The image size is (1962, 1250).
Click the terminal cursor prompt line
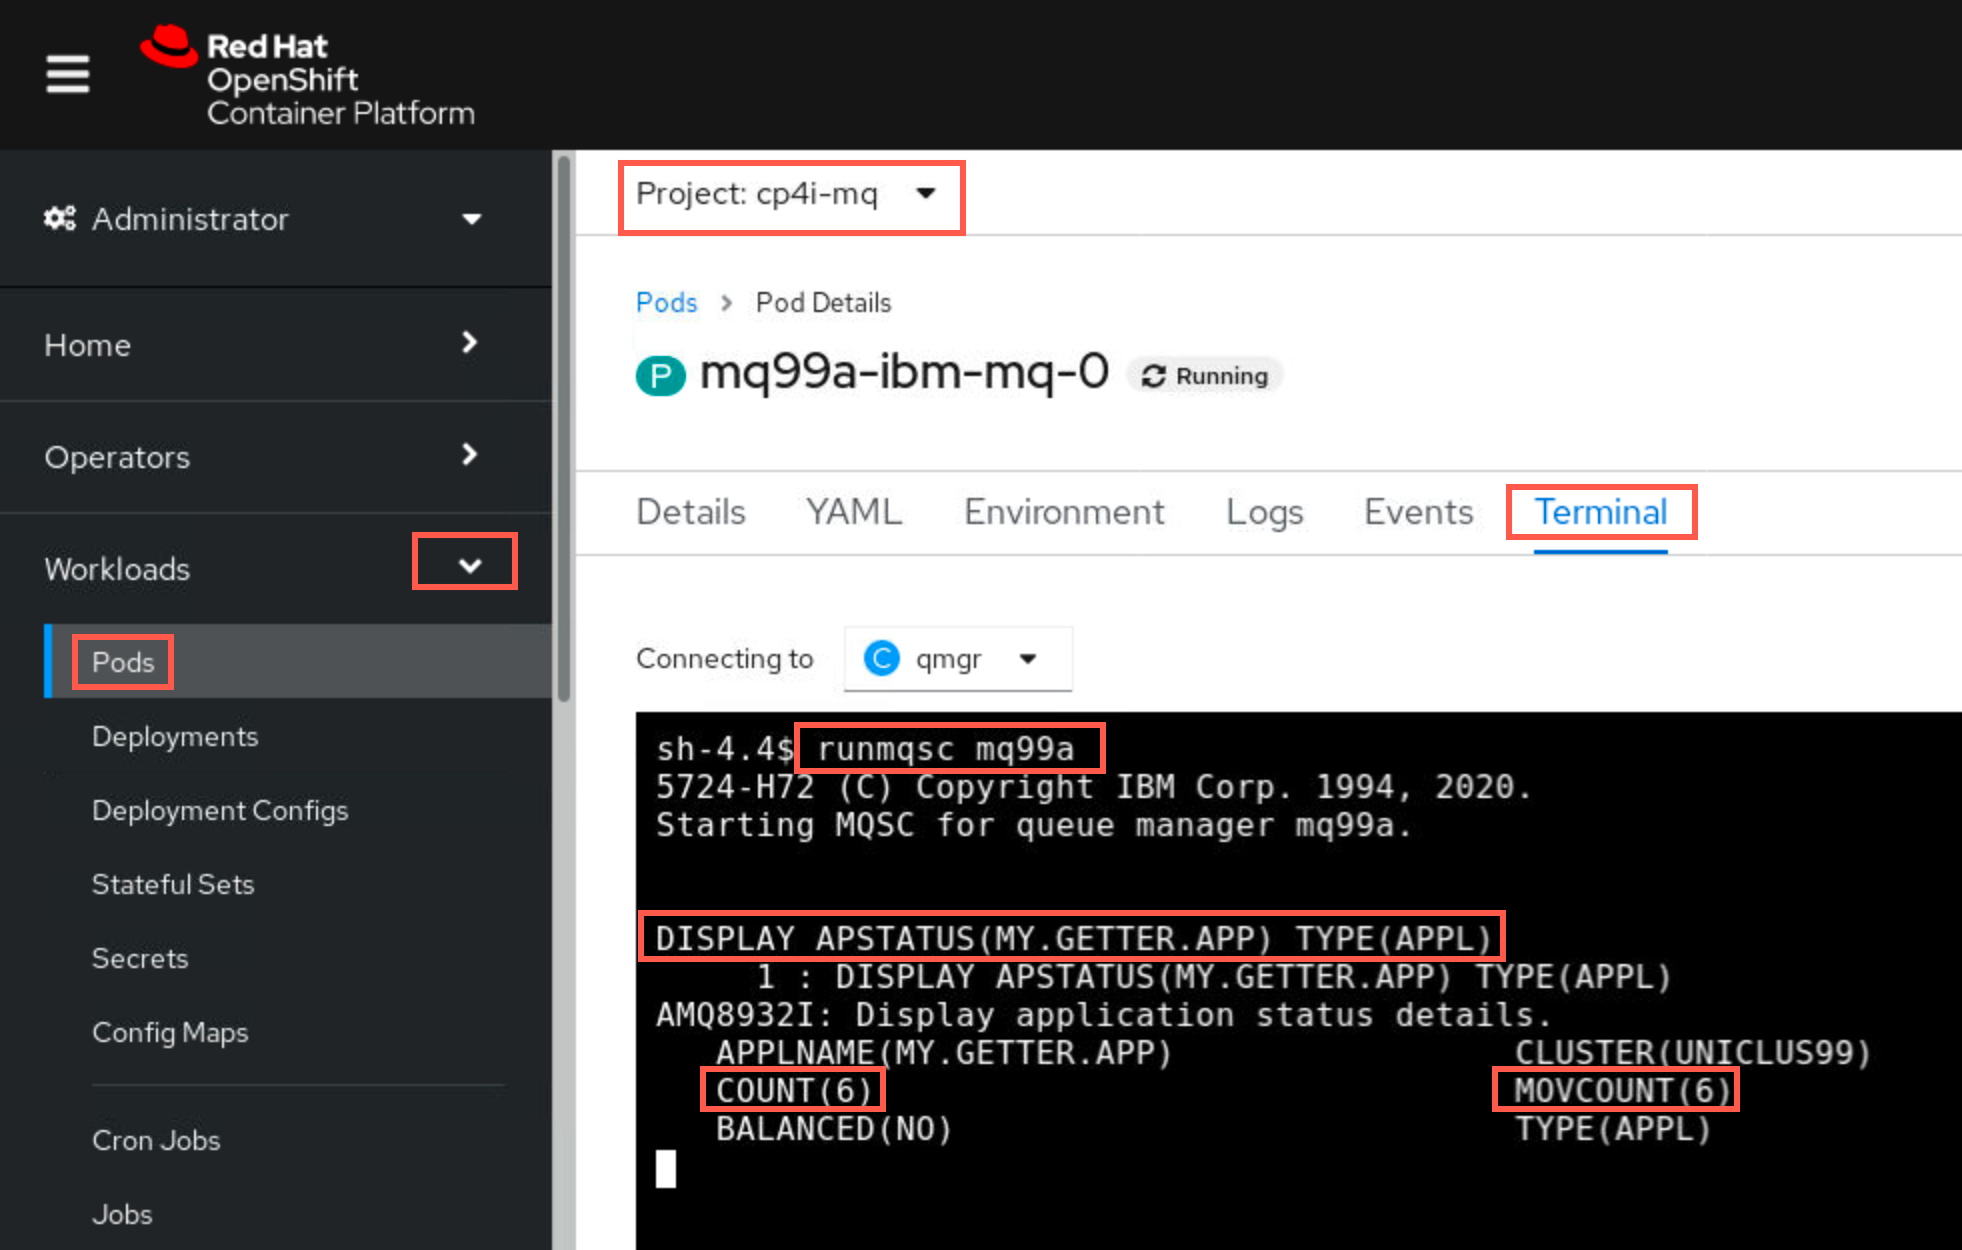click(666, 1169)
